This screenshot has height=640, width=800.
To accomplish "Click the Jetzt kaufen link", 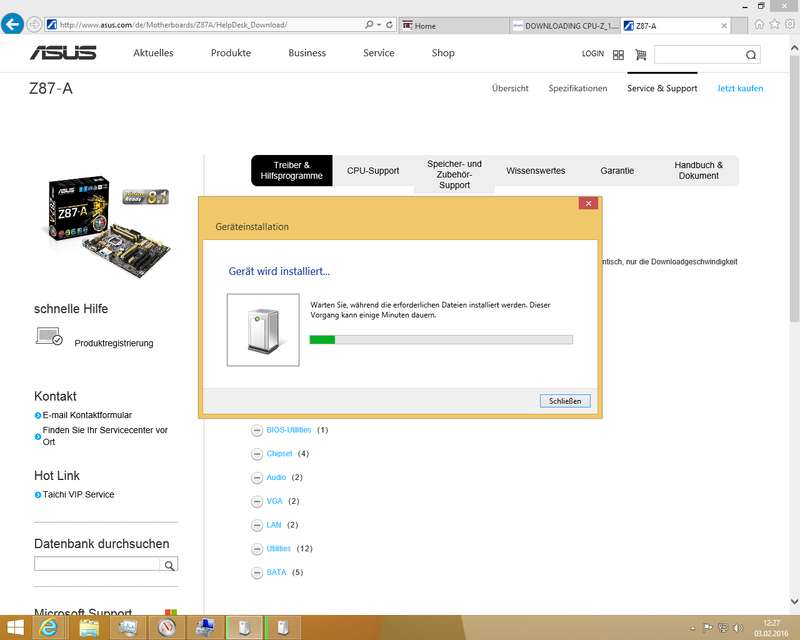I will [740, 88].
